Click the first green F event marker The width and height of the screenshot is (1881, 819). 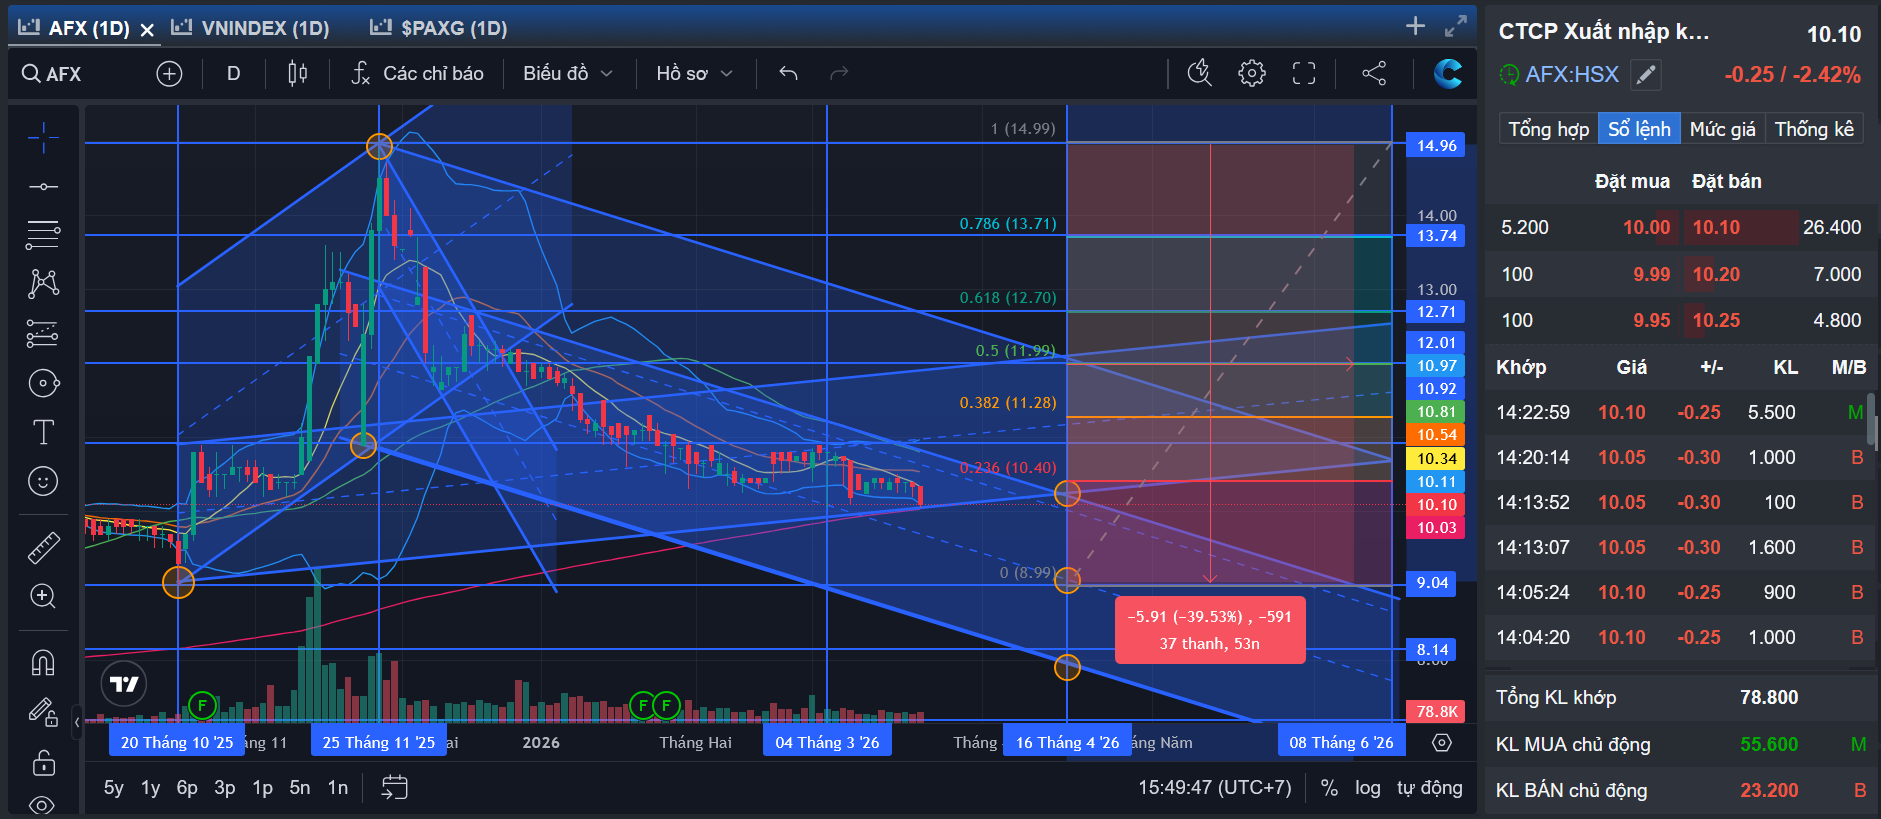202,706
